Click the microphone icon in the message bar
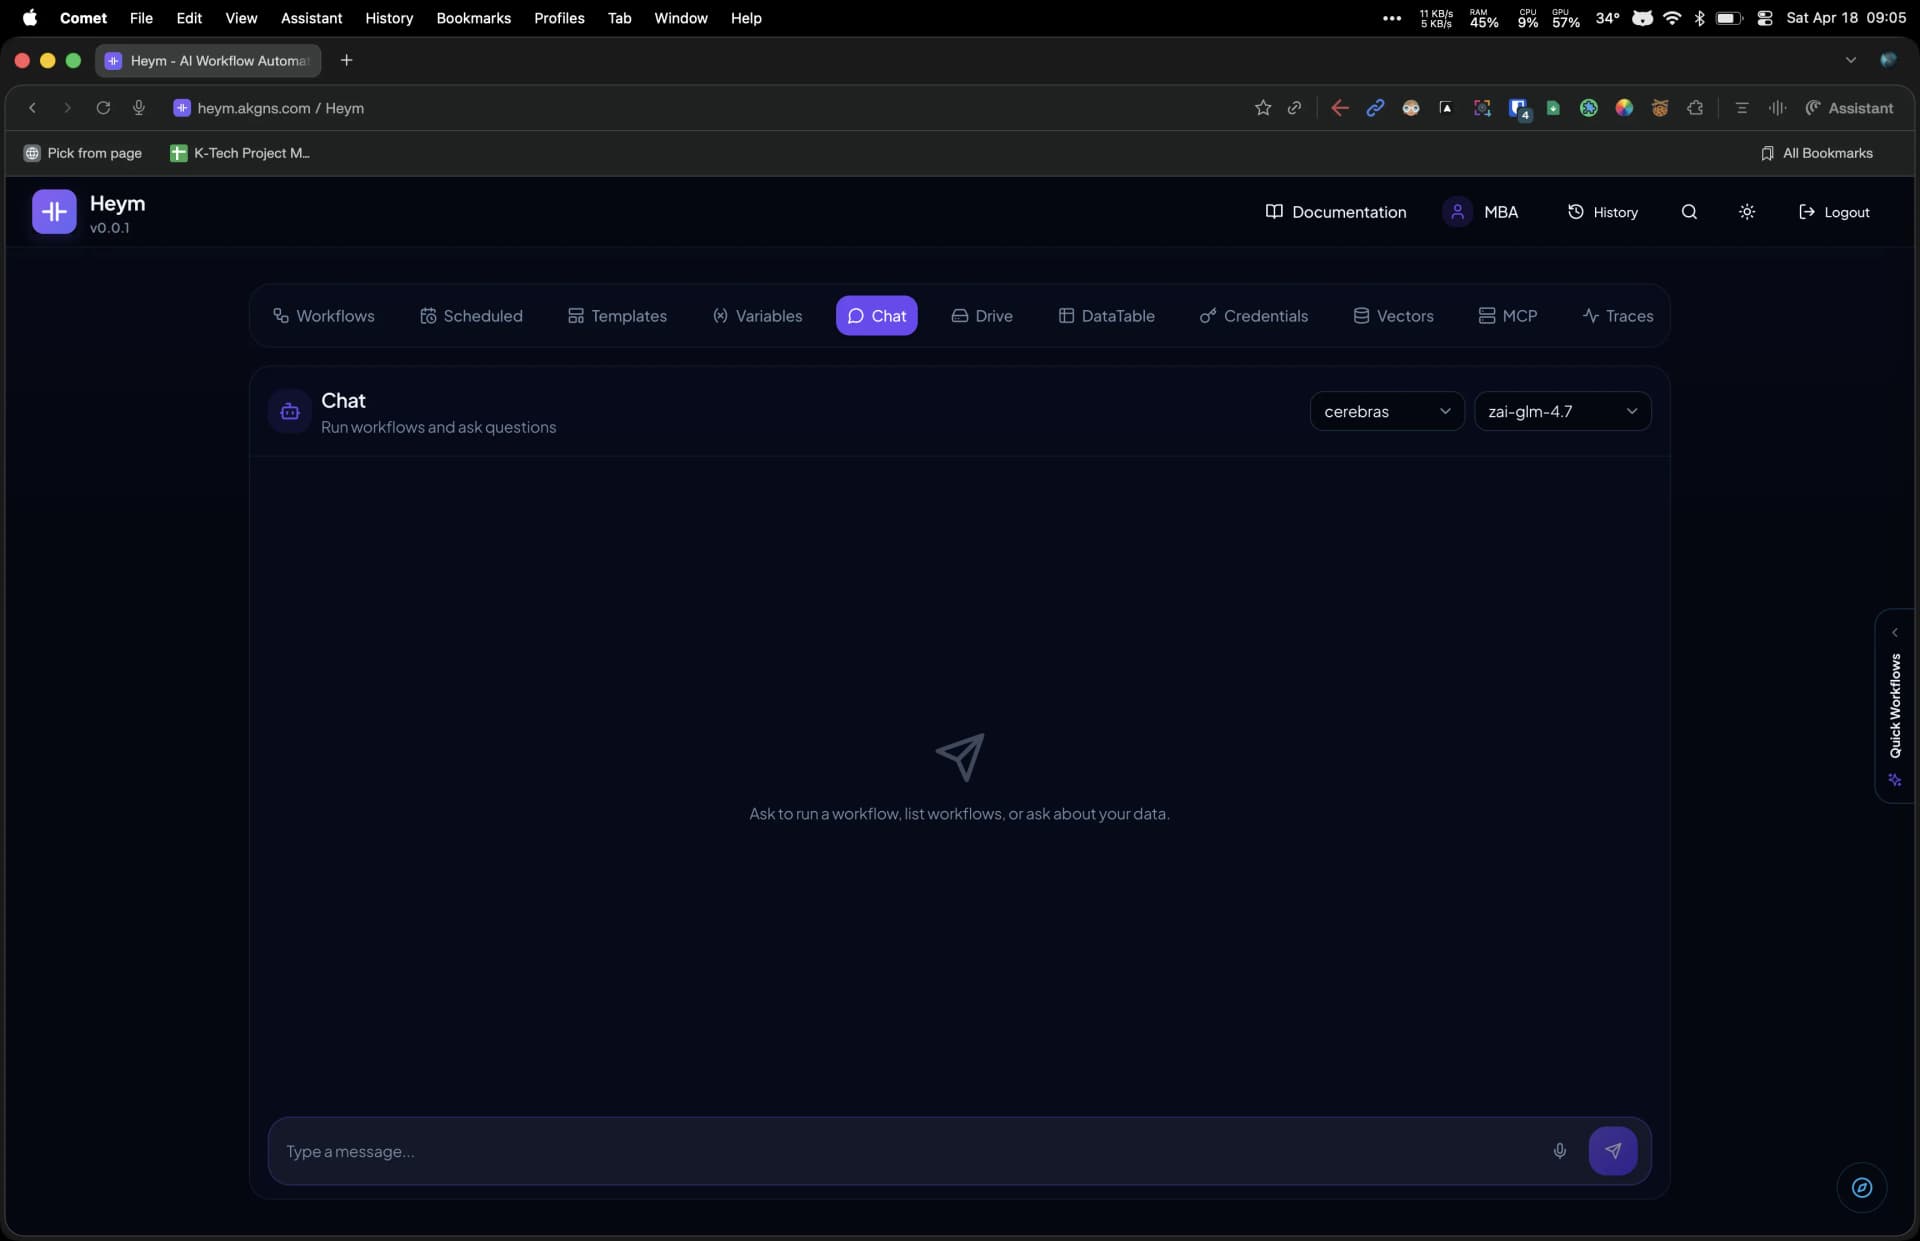The image size is (1920, 1241). (1560, 1151)
